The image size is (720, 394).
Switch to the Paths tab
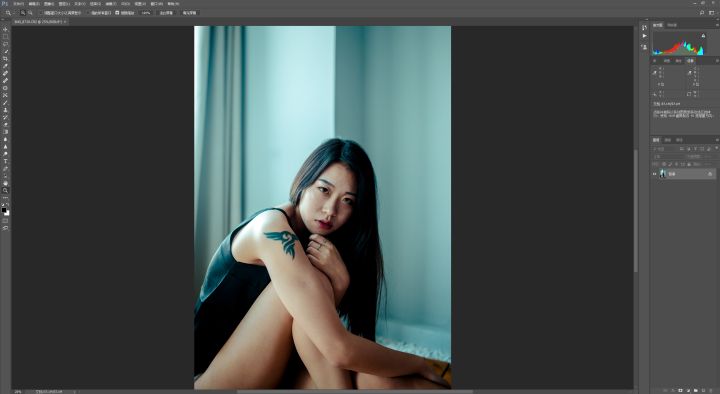(x=680, y=140)
